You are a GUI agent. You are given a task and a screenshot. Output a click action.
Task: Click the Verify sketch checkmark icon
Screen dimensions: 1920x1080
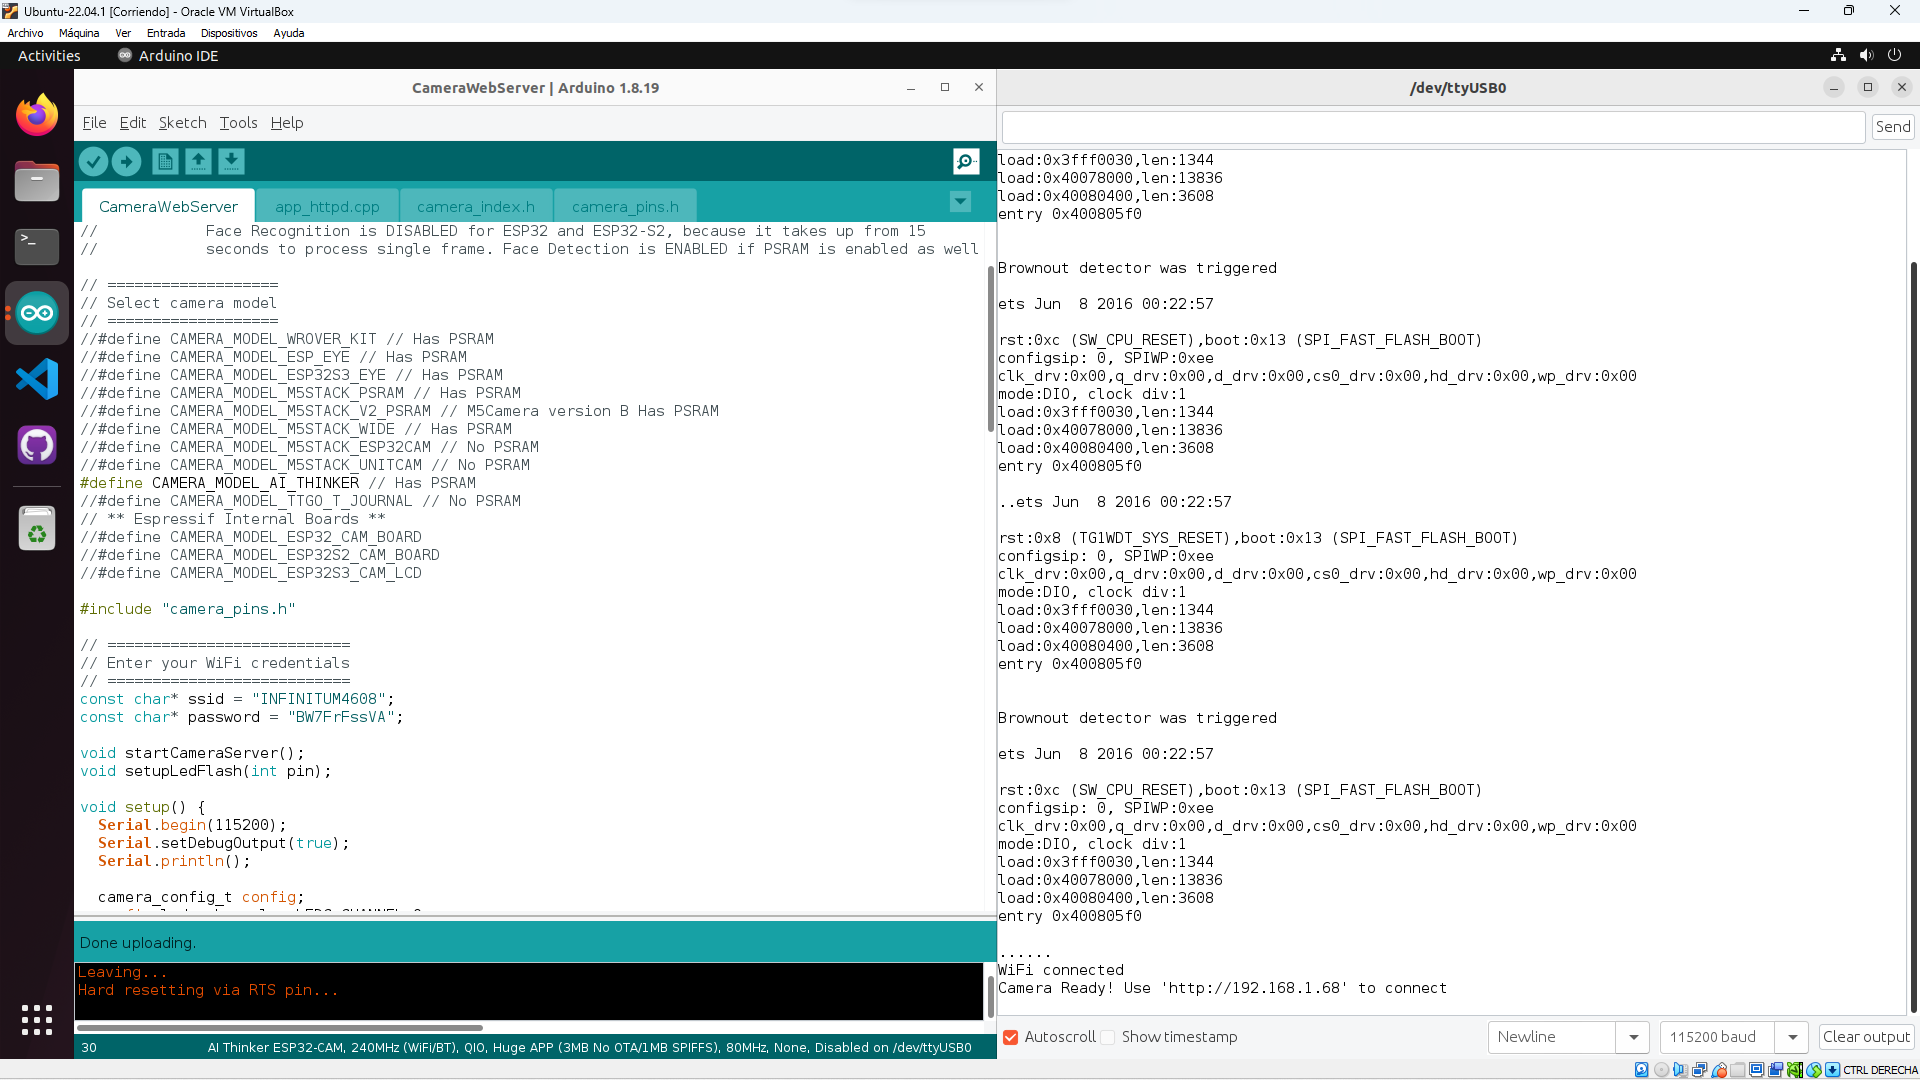coord(93,161)
